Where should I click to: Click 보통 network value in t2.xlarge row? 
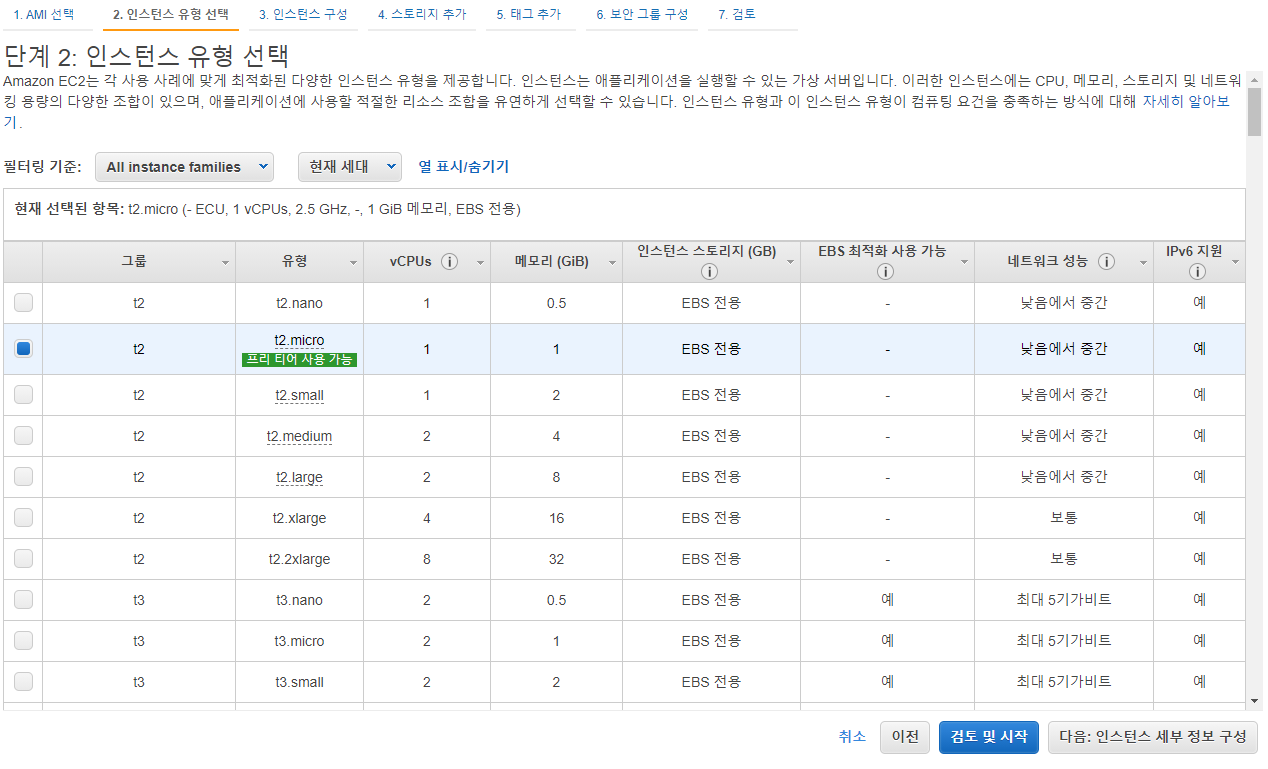1064,518
